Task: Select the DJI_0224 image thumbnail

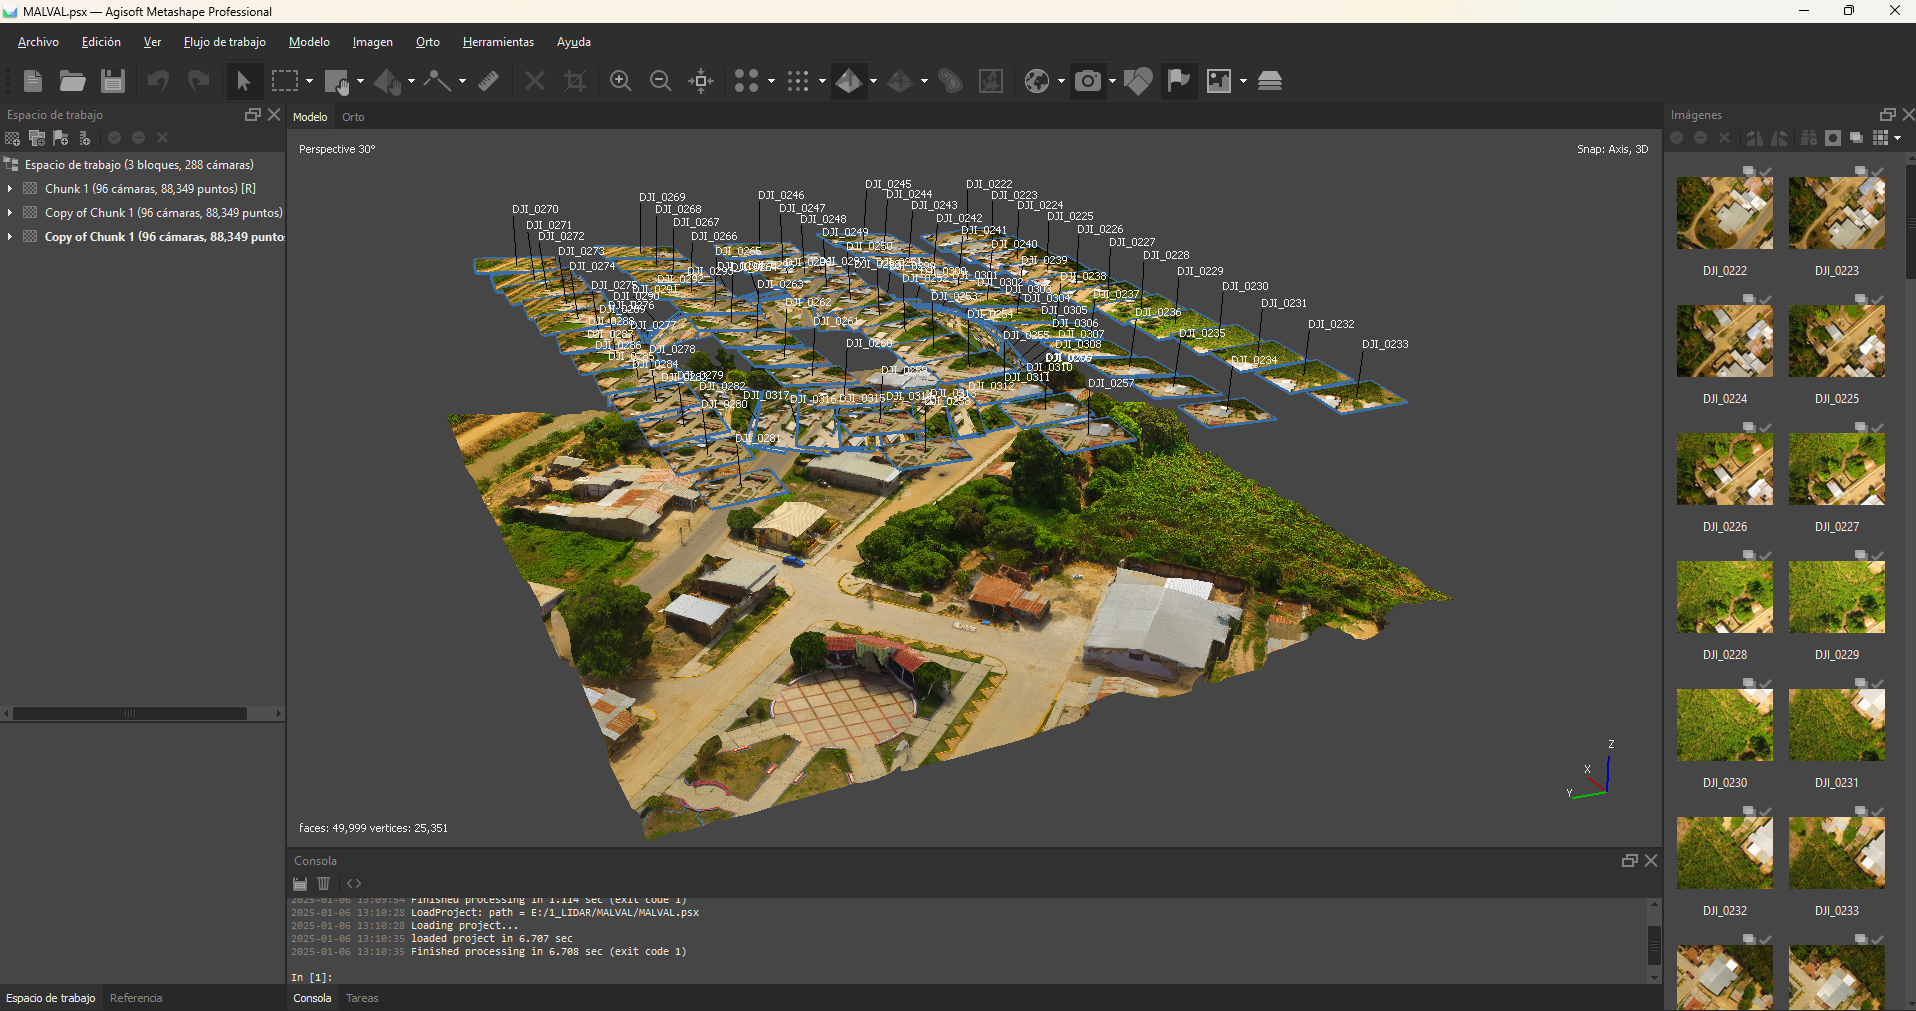Action: pyautogui.click(x=1724, y=342)
